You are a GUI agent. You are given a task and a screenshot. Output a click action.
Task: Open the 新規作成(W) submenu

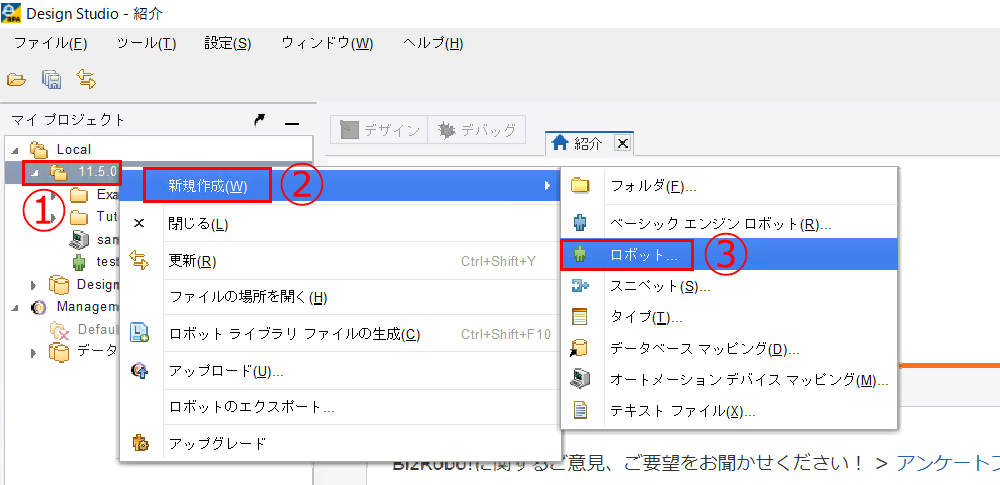(340, 186)
